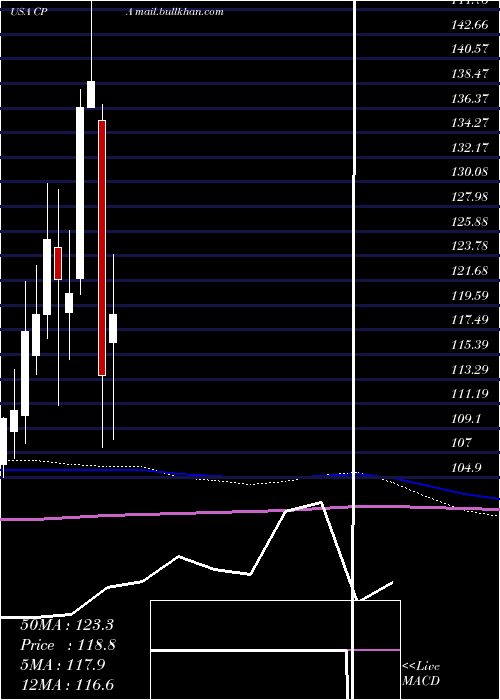This screenshot has width=500, height=700.
Task: Click the 138.47 price axis label
Action: 470,74
